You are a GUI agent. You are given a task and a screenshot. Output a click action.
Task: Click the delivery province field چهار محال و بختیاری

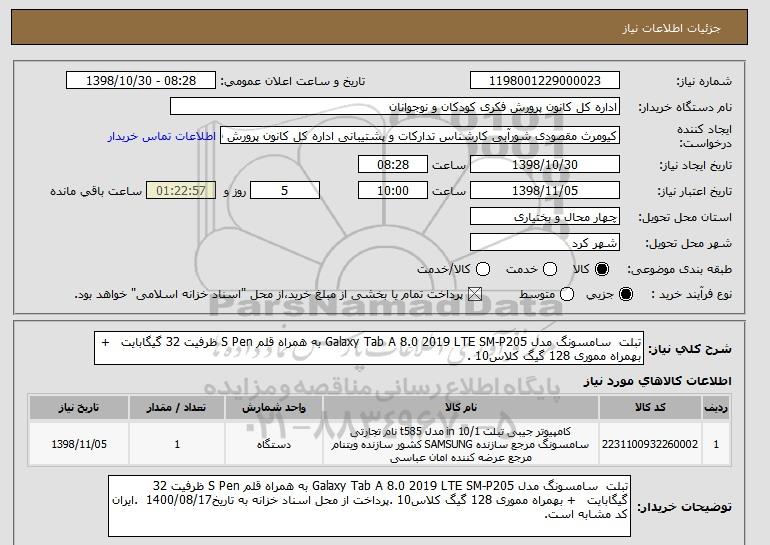click(545, 217)
